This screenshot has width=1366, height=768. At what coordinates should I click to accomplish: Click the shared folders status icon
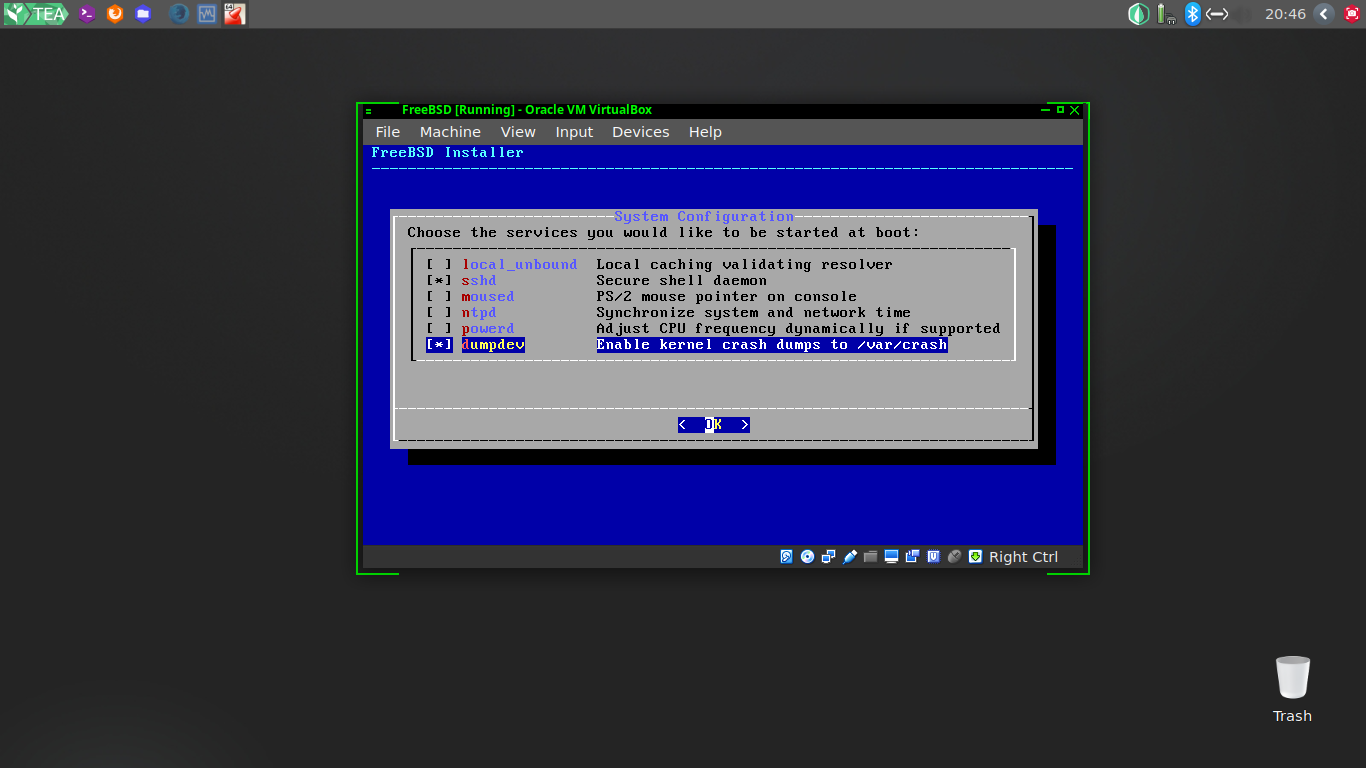[870, 557]
